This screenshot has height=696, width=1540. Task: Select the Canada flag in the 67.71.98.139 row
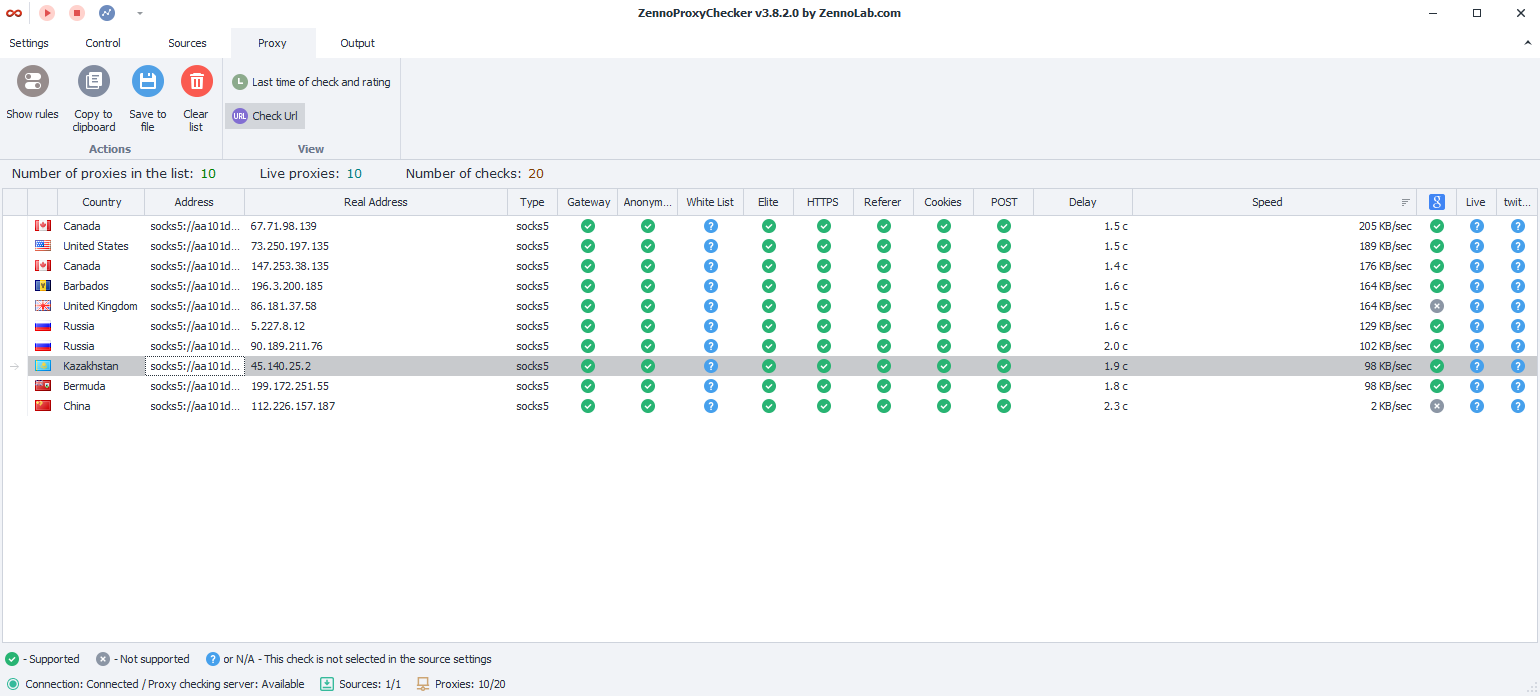pyautogui.click(x=43, y=226)
